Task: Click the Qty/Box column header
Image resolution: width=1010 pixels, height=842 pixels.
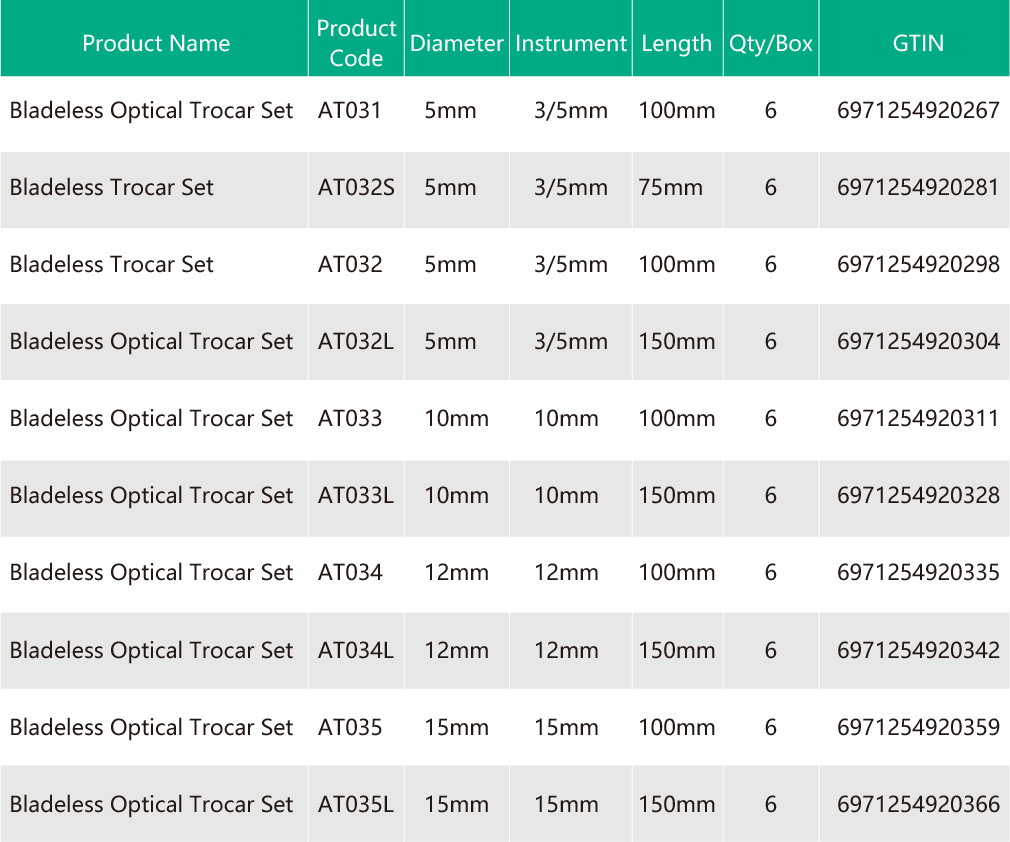Action: coord(770,43)
